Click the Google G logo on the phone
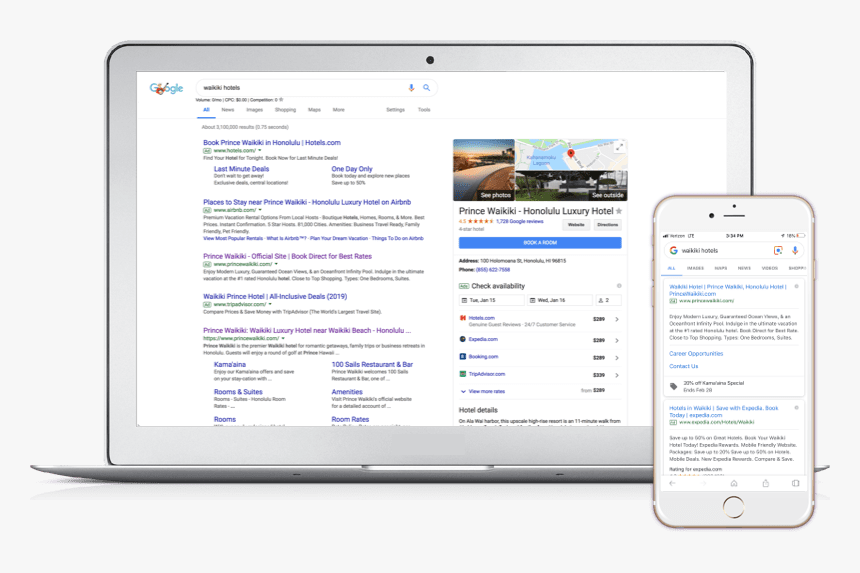The height and width of the screenshot is (573, 860). click(674, 251)
